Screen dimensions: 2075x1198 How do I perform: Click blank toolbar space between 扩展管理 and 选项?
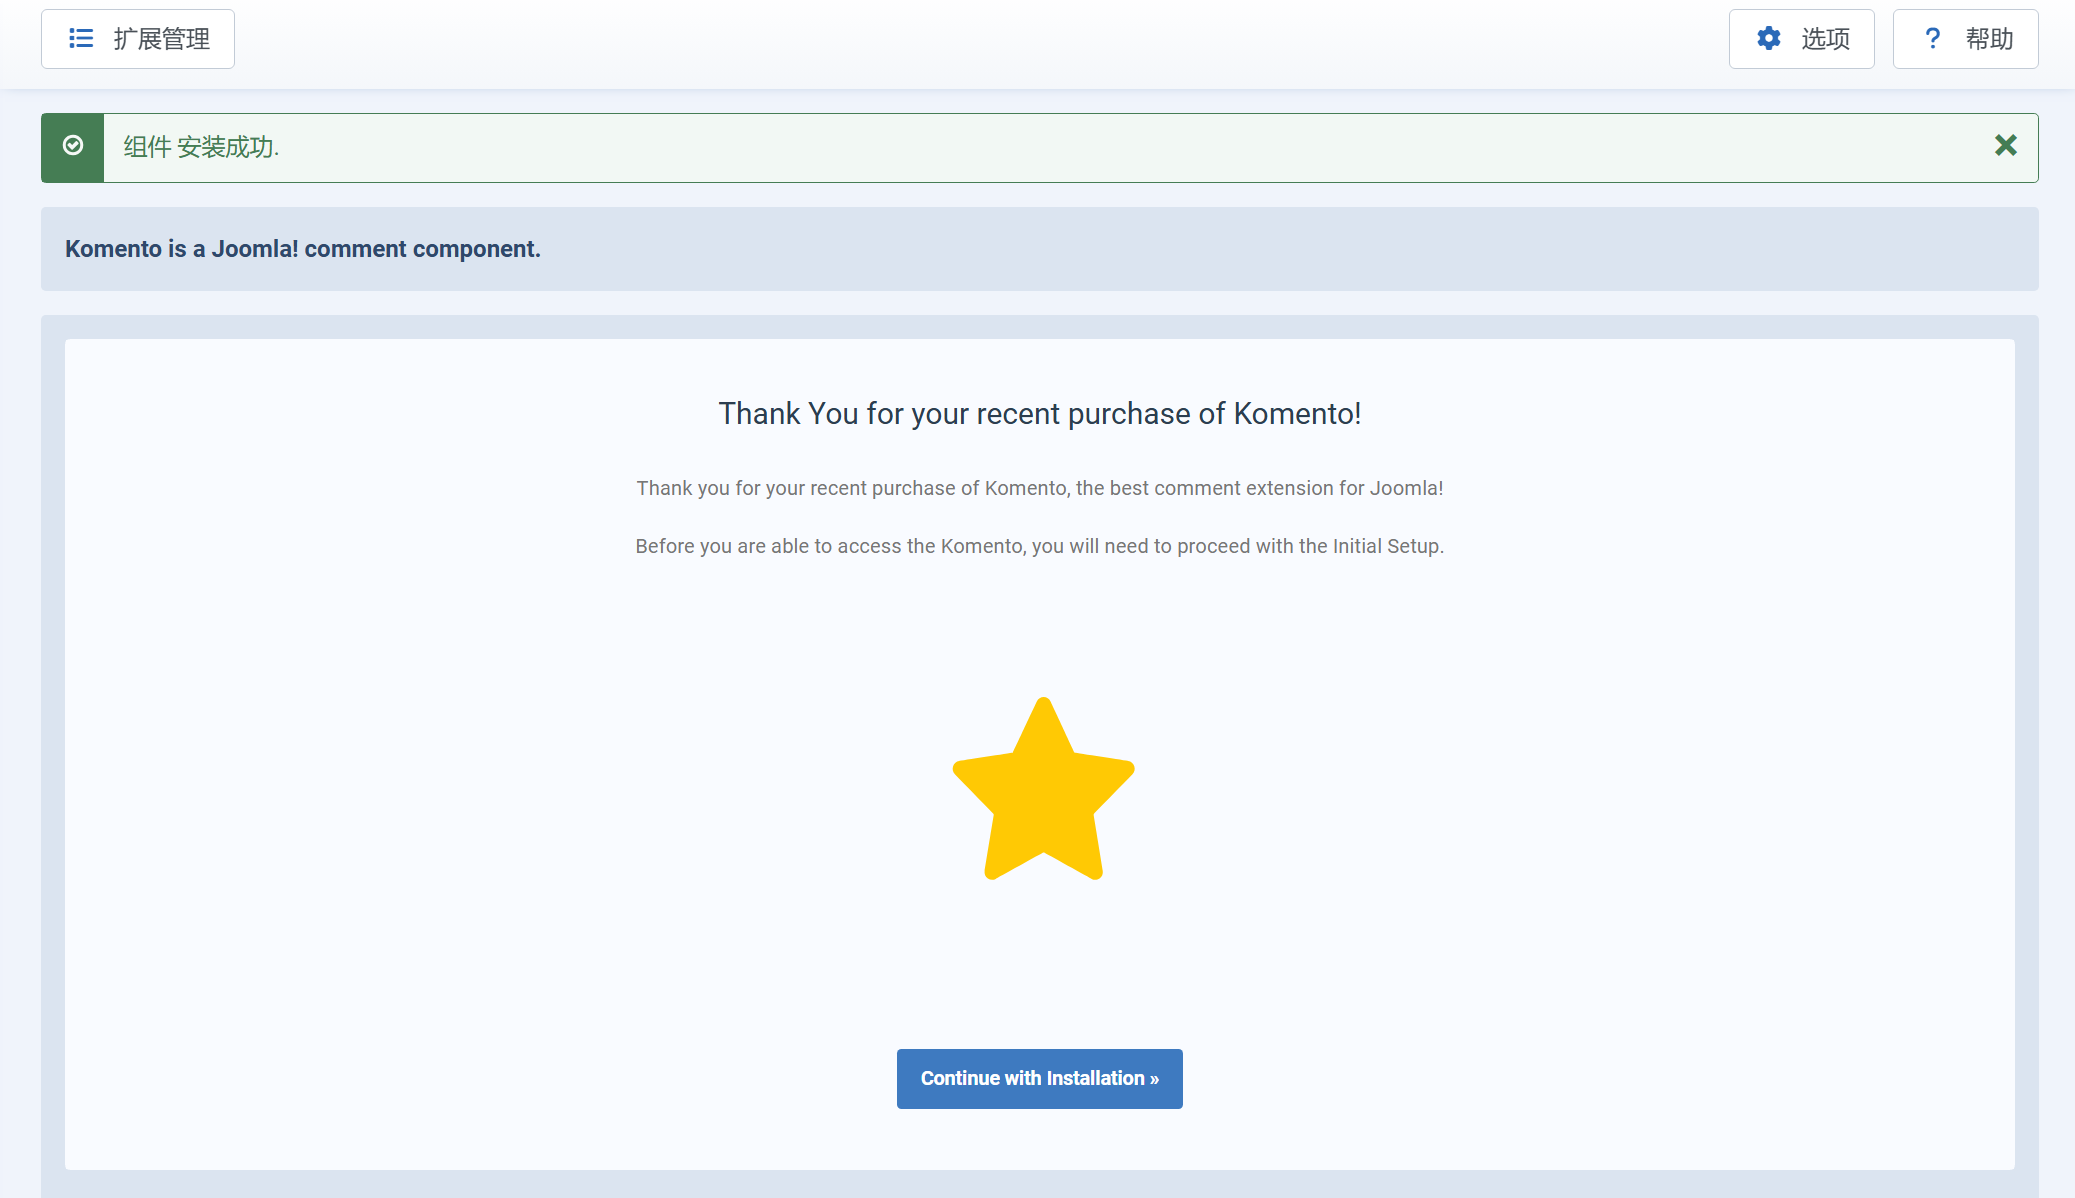(x=980, y=40)
